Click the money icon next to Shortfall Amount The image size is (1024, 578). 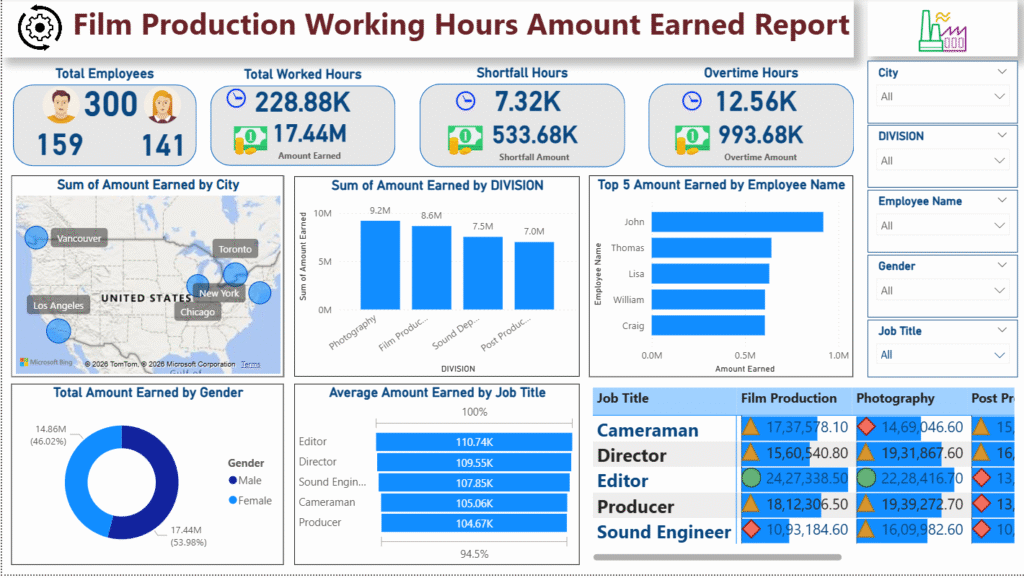pos(466,135)
